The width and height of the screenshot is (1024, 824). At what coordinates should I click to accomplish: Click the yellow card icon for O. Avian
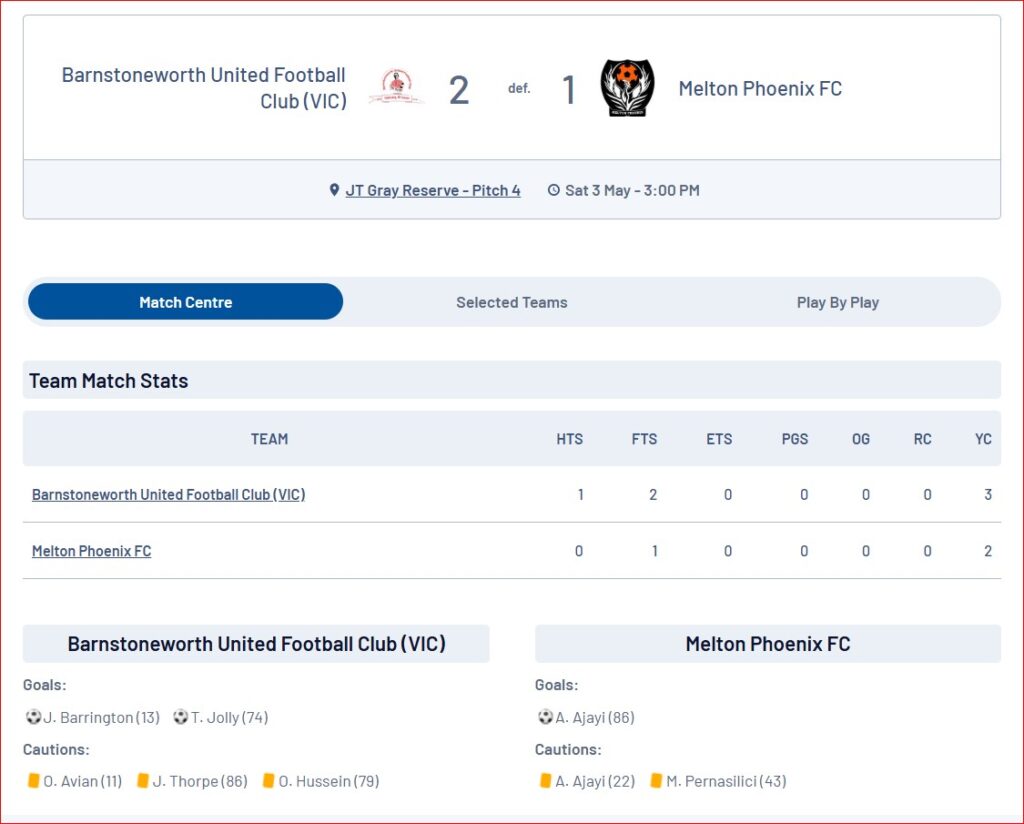[33, 780]
